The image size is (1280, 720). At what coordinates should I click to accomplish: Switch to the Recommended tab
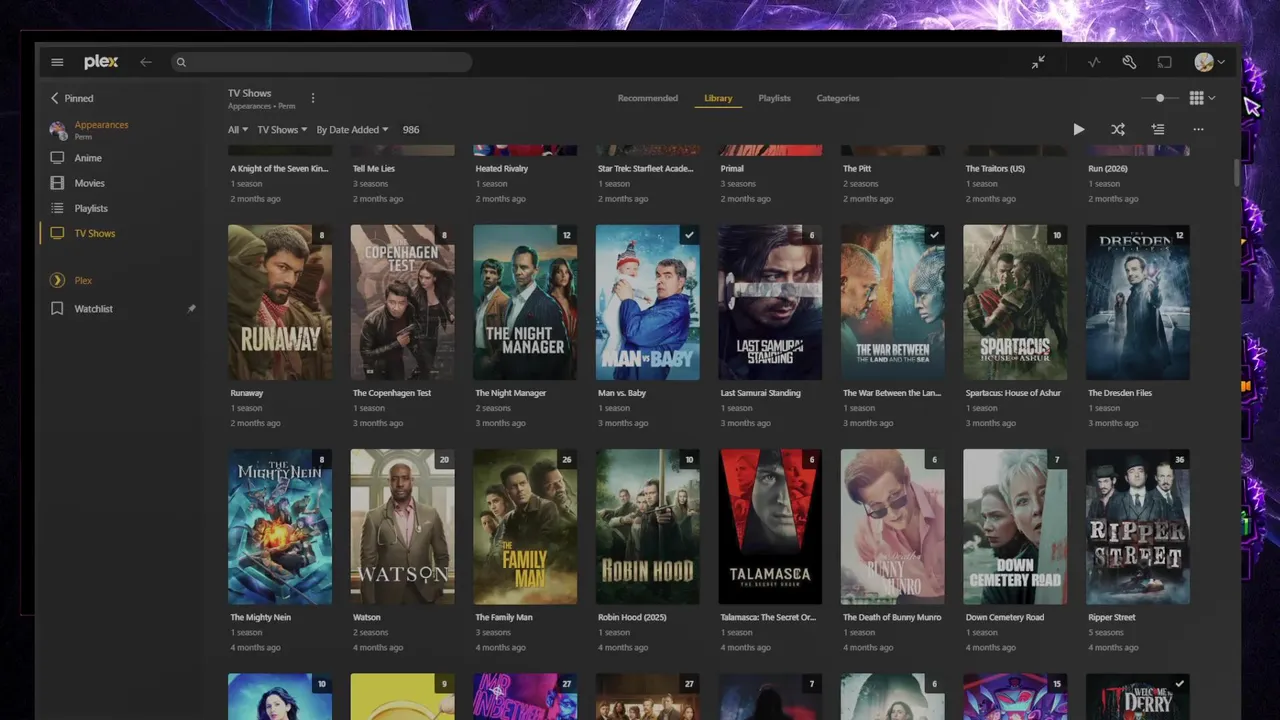647,98
